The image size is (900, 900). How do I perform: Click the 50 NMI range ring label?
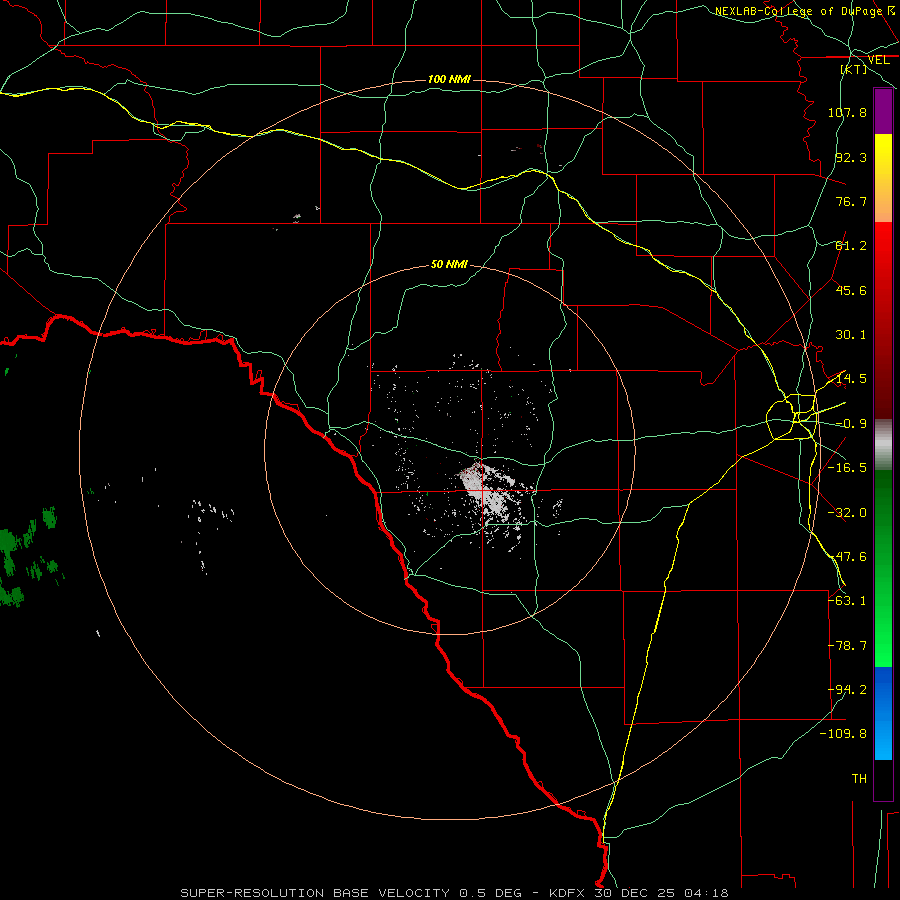449,265
